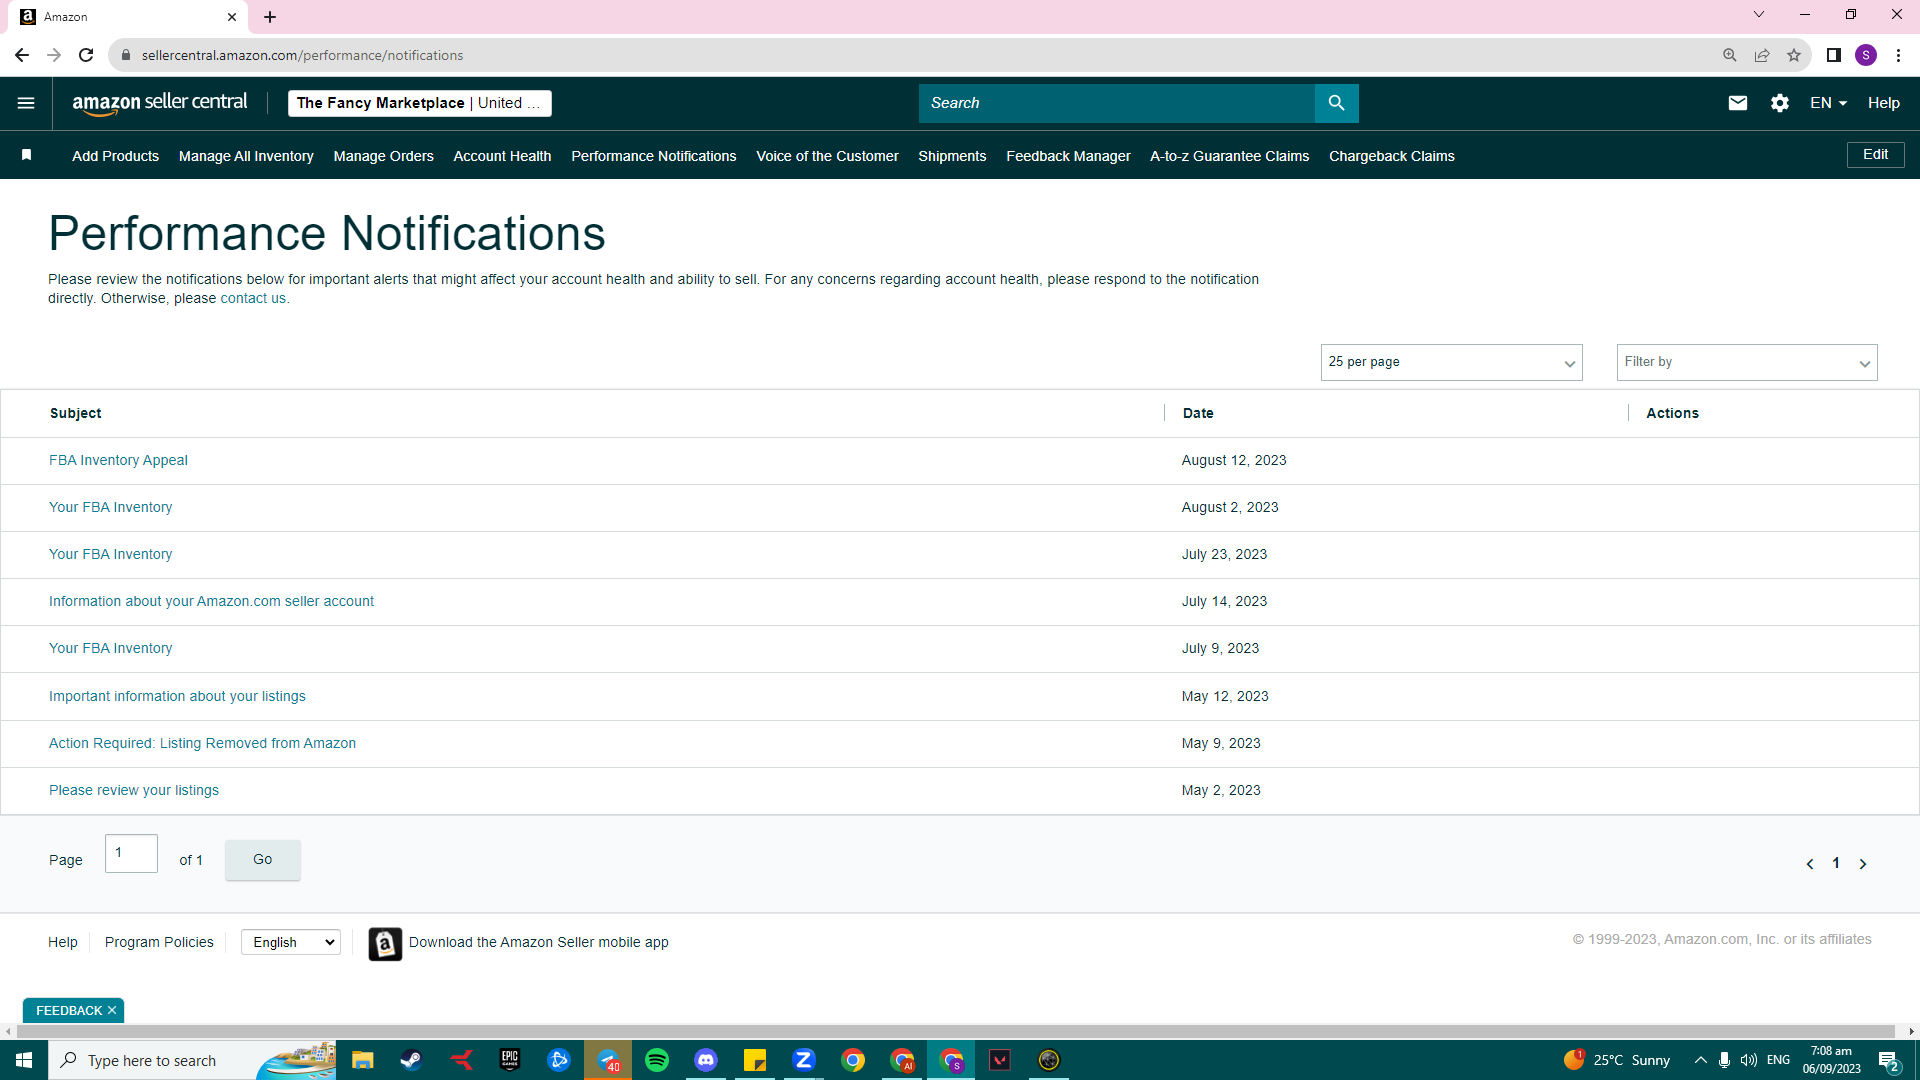Click the magnifier search button
Image resolution: width=1920 pixels, height=1080 pixels.
point(1336,103)
